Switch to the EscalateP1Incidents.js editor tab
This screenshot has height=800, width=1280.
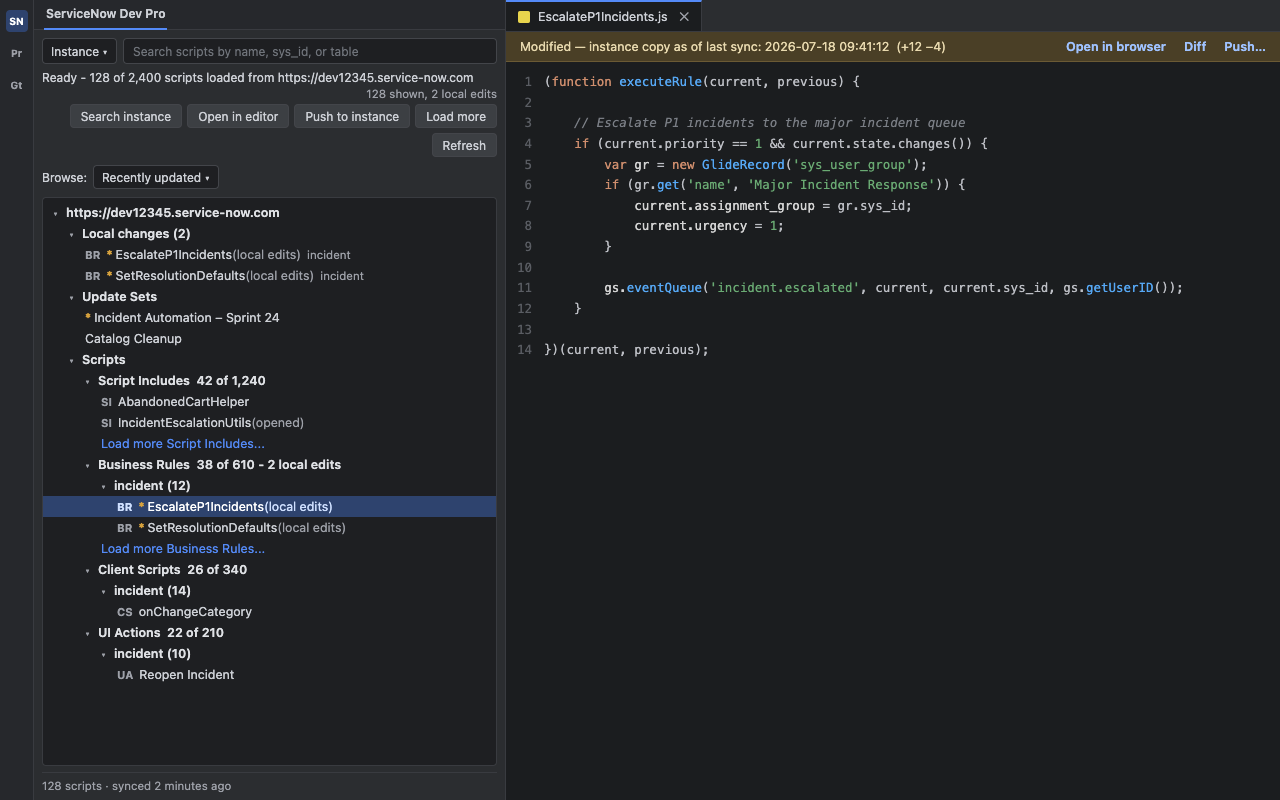[603, 17]
